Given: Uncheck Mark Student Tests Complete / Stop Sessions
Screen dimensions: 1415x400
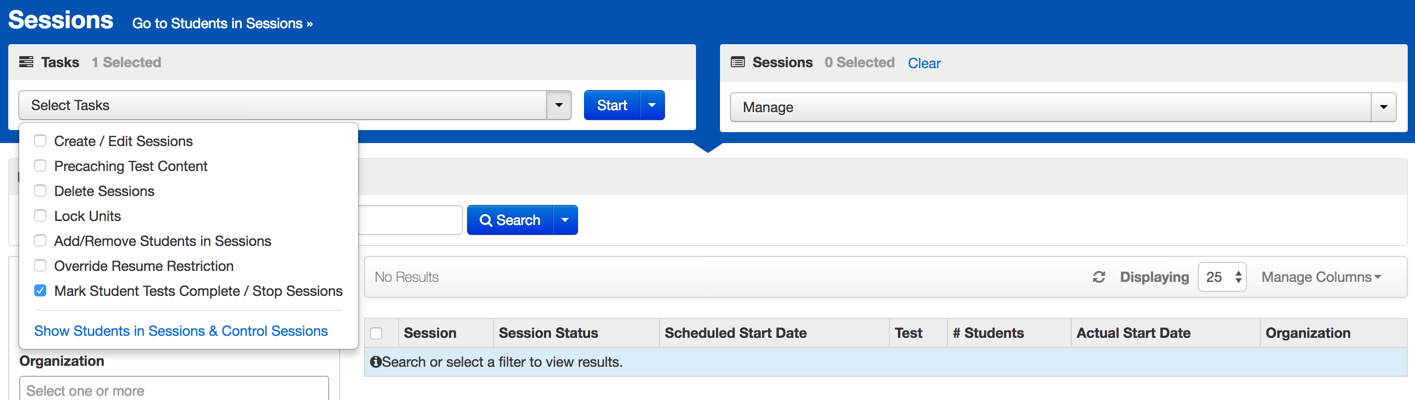Looking at the screenshot, I should click(x=41, y=291).
